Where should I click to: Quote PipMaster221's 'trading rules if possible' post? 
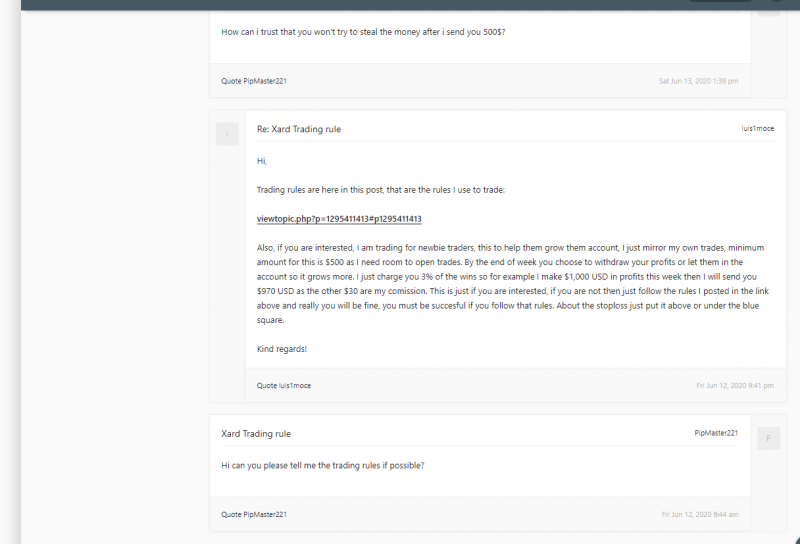coord(255,514)
